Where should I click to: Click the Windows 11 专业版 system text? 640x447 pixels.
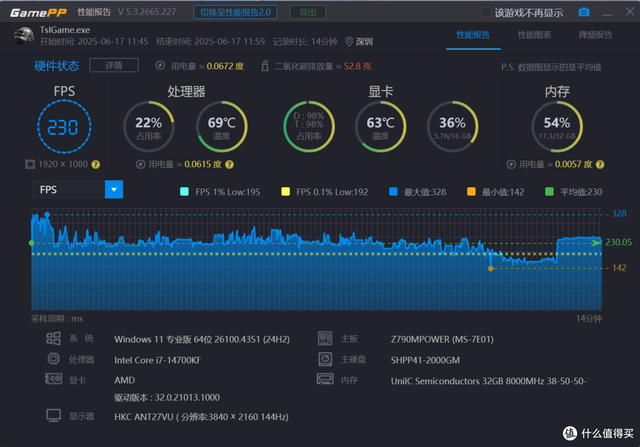(x=202, y=339)
